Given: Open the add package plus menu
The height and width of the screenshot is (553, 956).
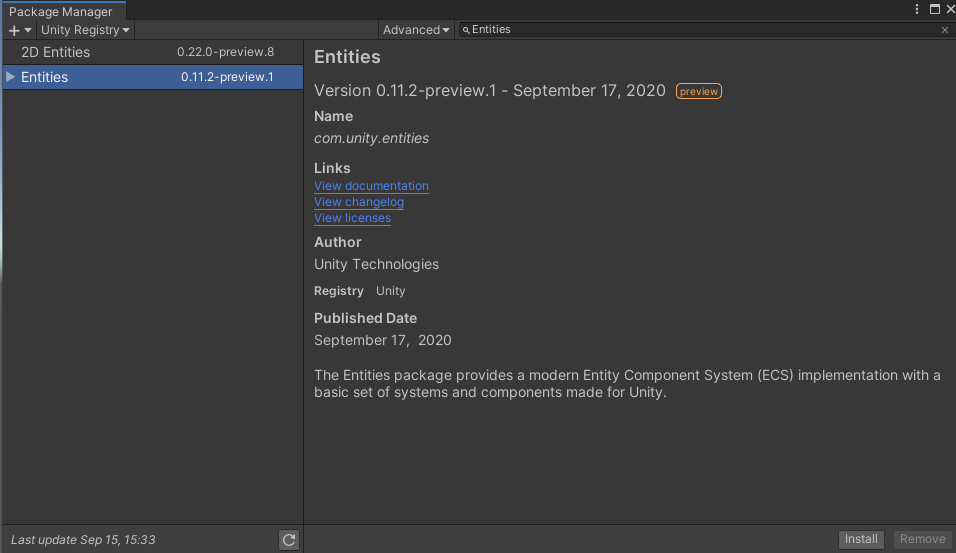Looking at the screenshot, I should (20, 30).
